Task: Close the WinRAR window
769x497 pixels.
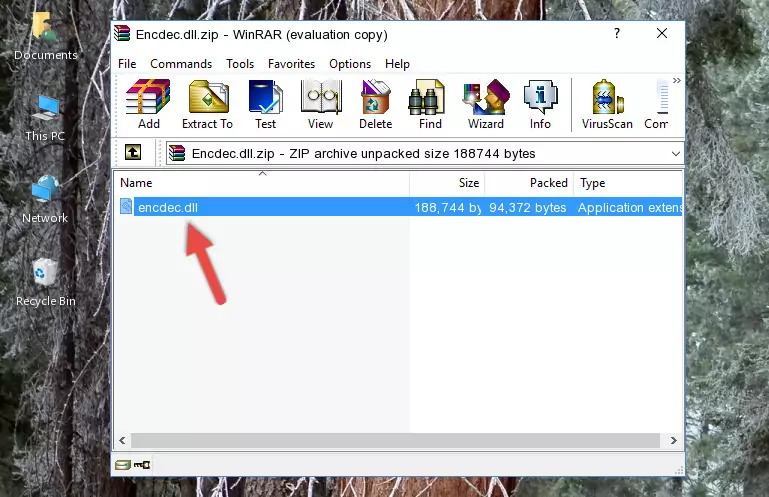Action: point(662,33)
